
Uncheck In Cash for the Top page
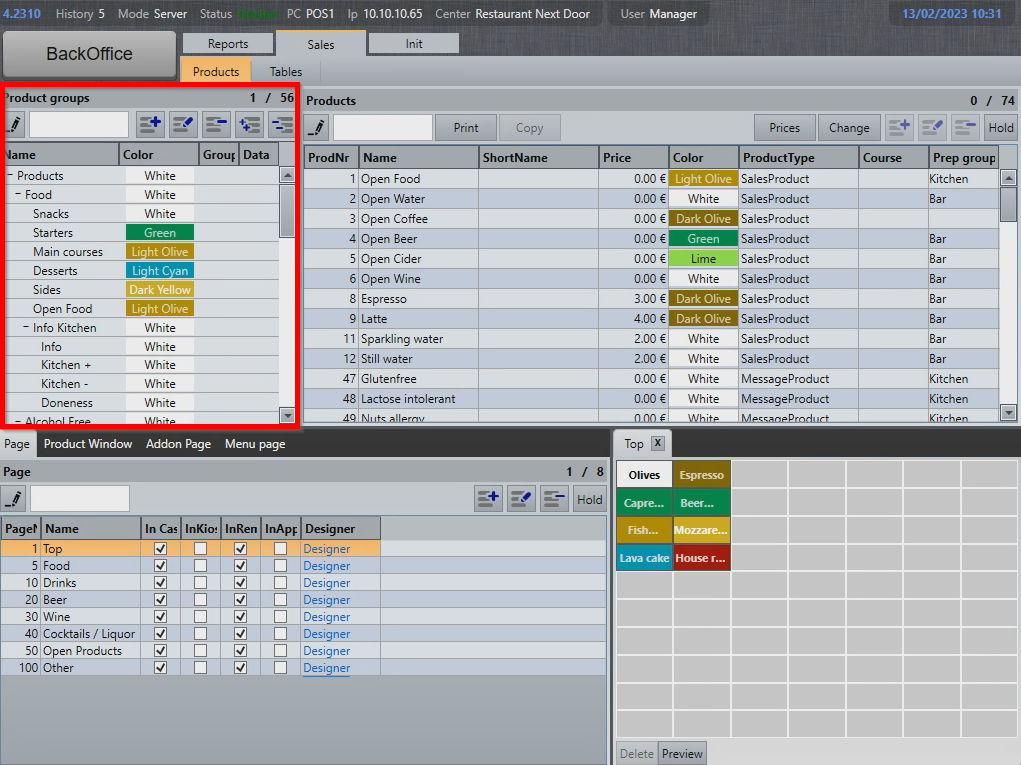coord(158,548)
